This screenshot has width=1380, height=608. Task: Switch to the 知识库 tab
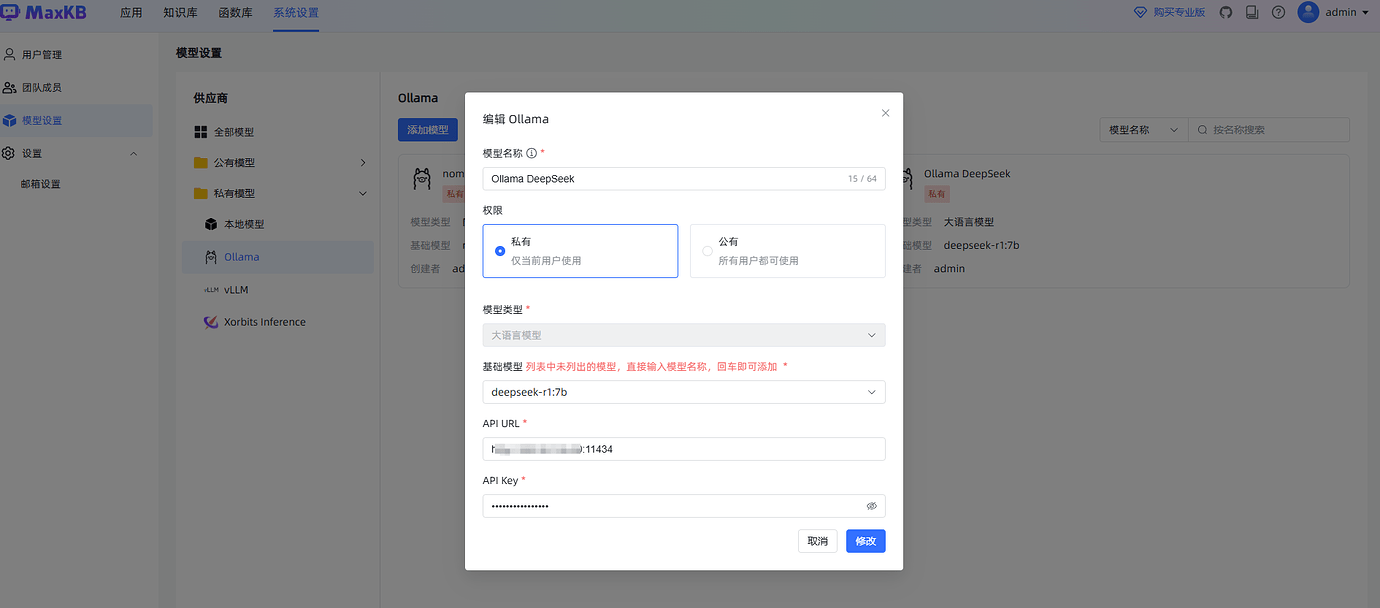pyautogui.click(x=179, y=12)
